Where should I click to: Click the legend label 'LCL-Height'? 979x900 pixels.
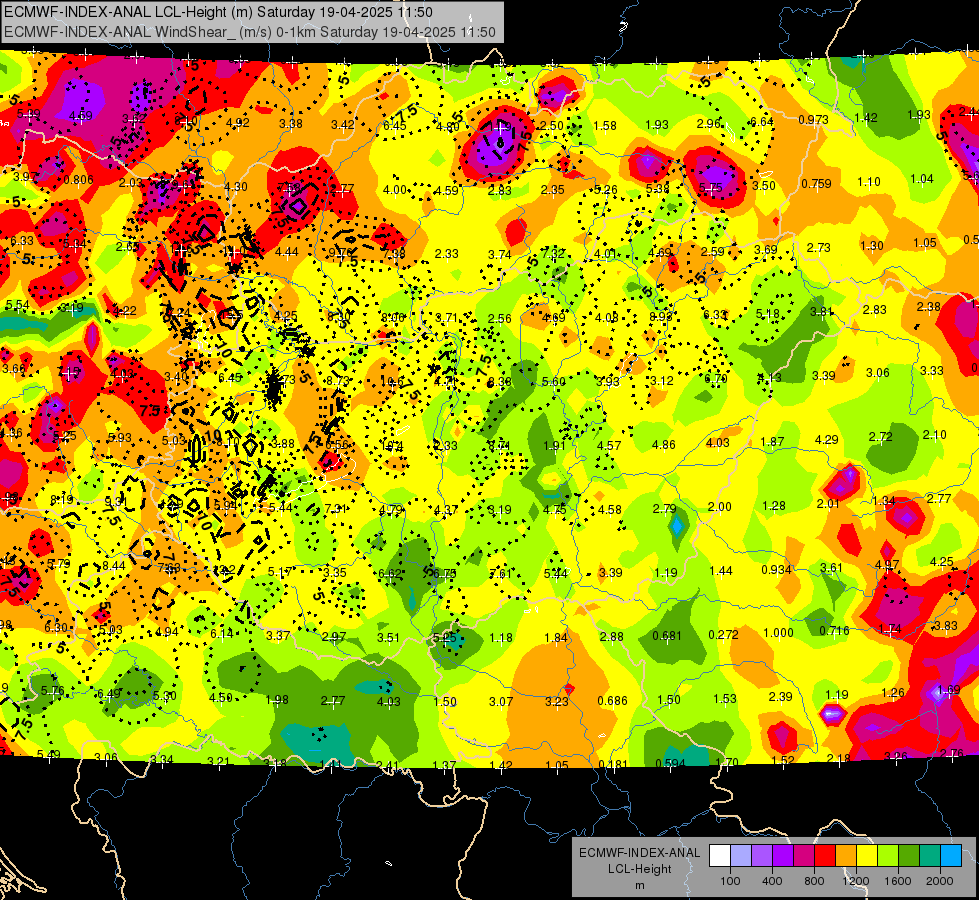pos(640,869)
